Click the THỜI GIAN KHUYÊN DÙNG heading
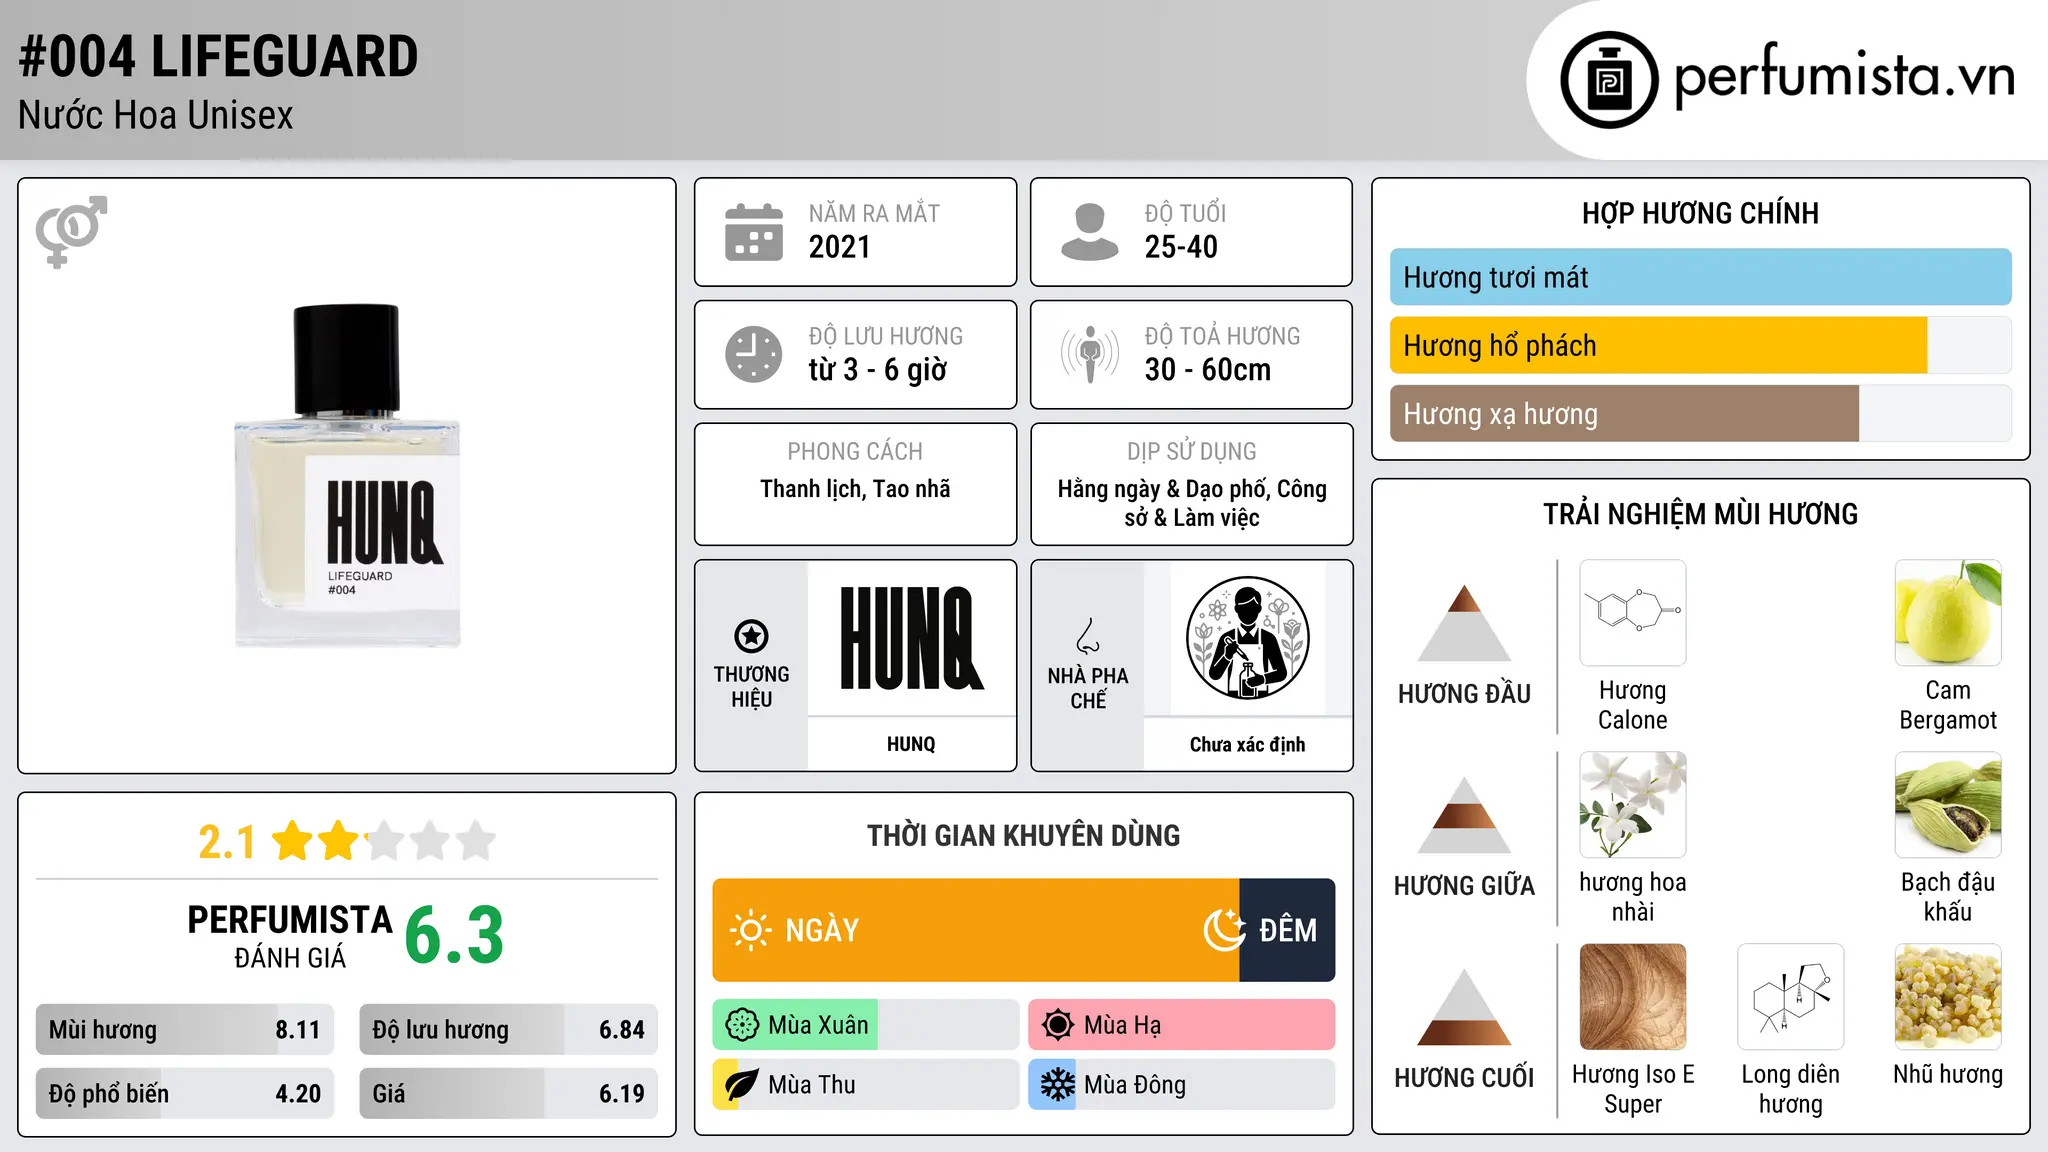This screenshot has width=2048, height=1152. click(x=1023, y=836)
